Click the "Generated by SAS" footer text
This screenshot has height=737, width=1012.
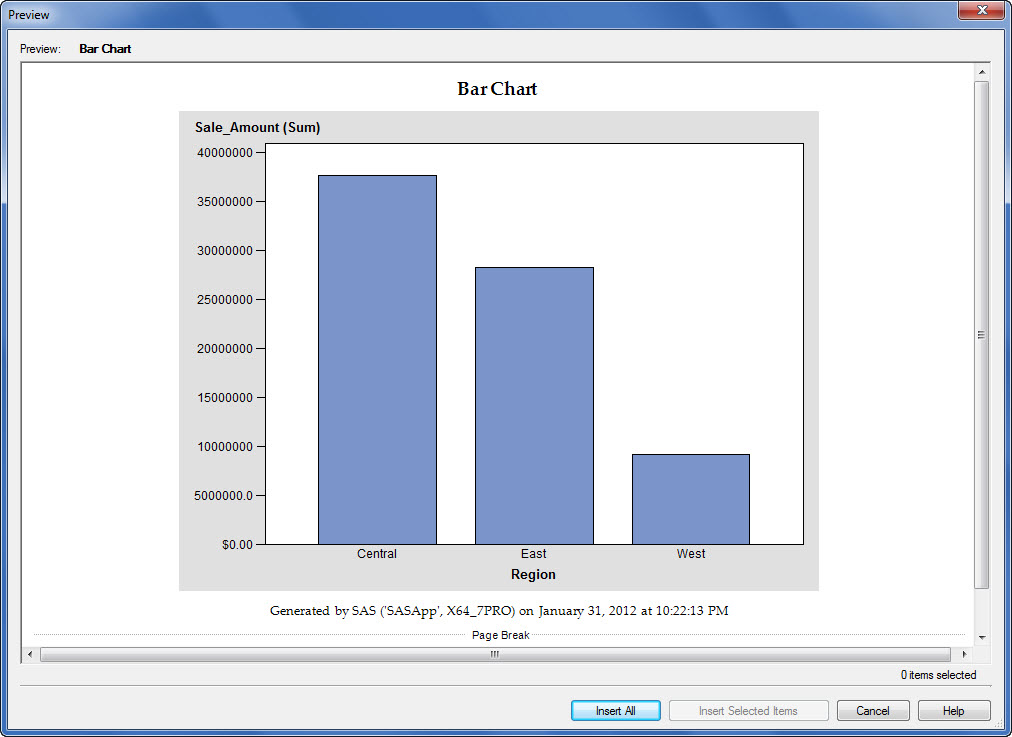click(x=499, y=611)
